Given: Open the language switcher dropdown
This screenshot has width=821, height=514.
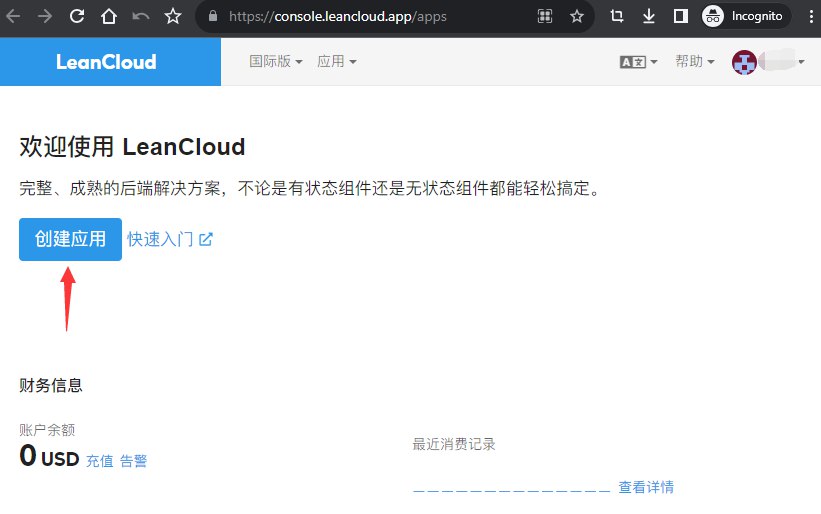Looking at the screenshot, I should pos(638,62).
